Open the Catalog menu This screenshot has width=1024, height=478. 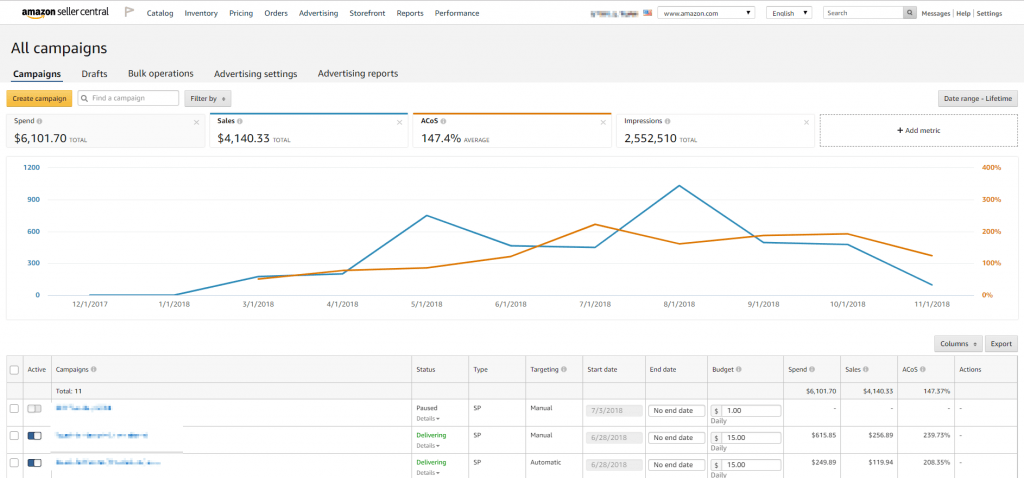[160, 13]
